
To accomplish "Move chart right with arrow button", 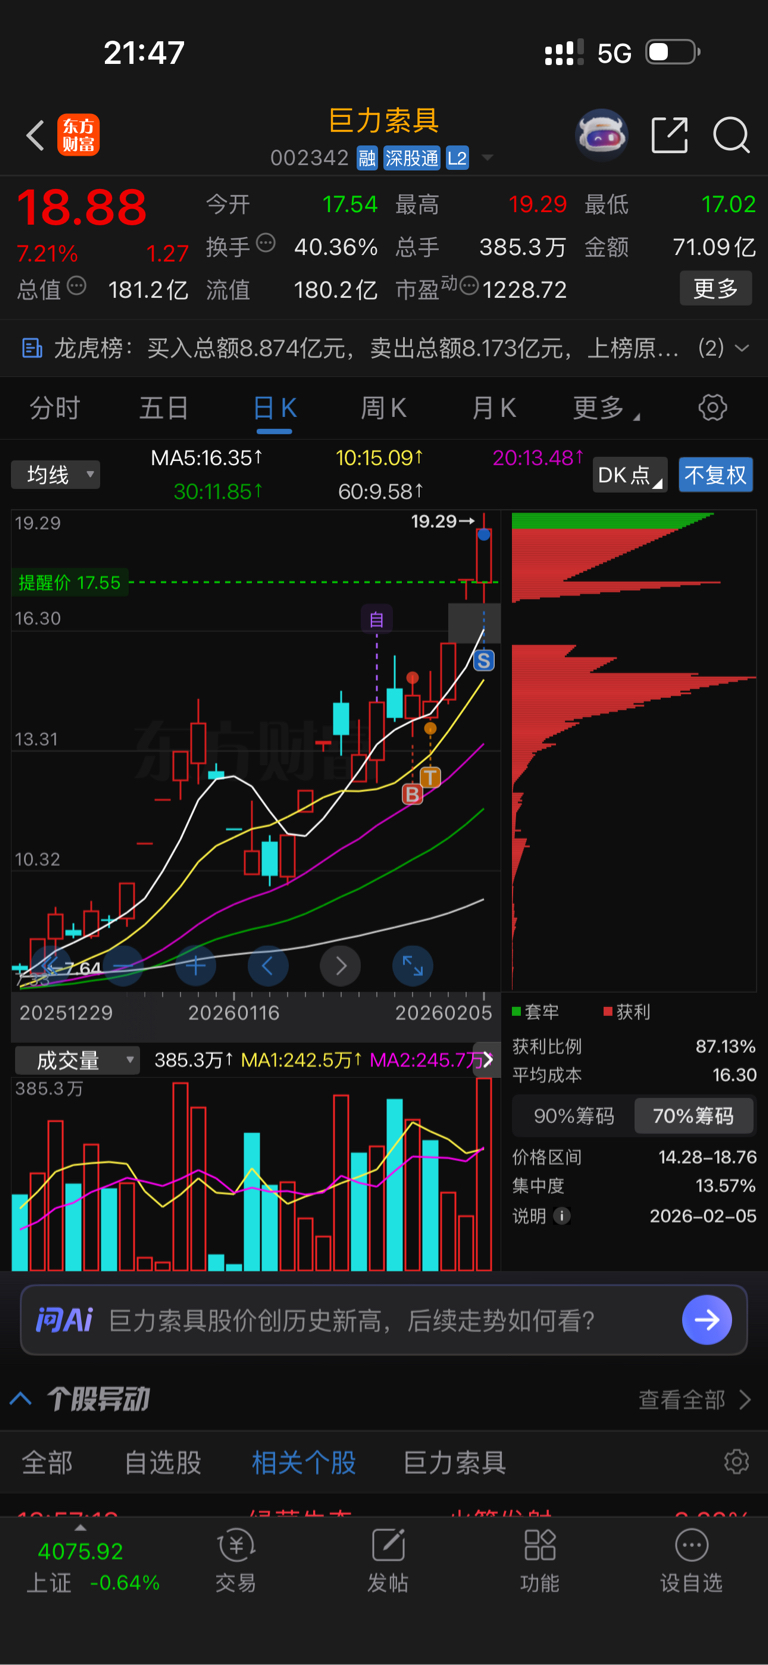I will tap(341, 966).
